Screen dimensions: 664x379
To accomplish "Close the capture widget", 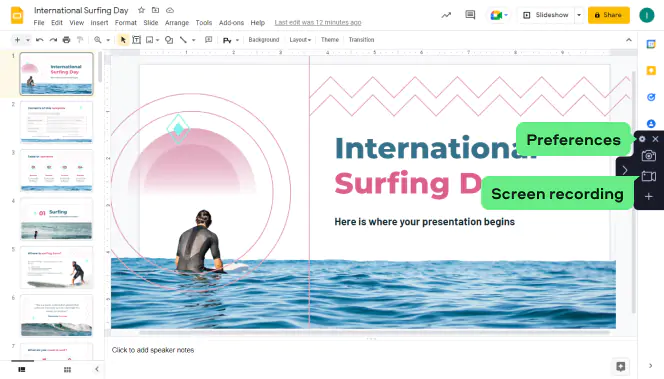I will (x=656, y=139).
